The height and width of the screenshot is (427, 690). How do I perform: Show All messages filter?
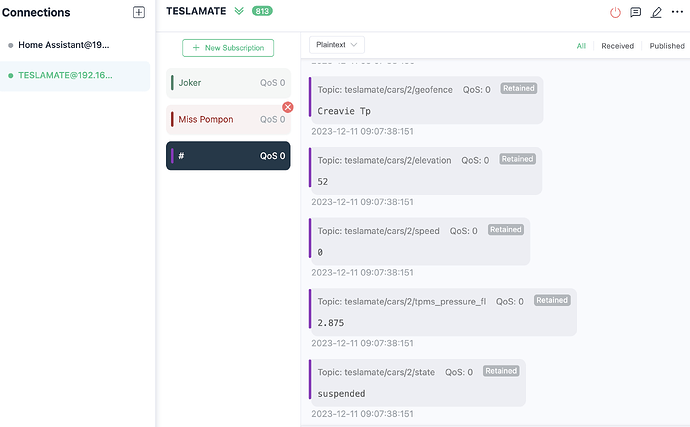(581, 46)
